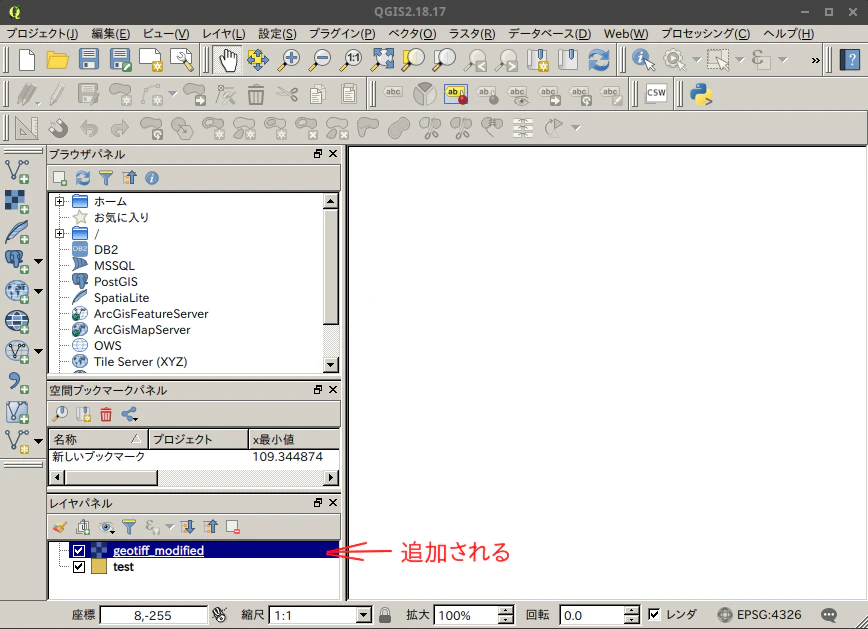Open the プロセッシング menu
868x629 pixels.
(705, 34)
